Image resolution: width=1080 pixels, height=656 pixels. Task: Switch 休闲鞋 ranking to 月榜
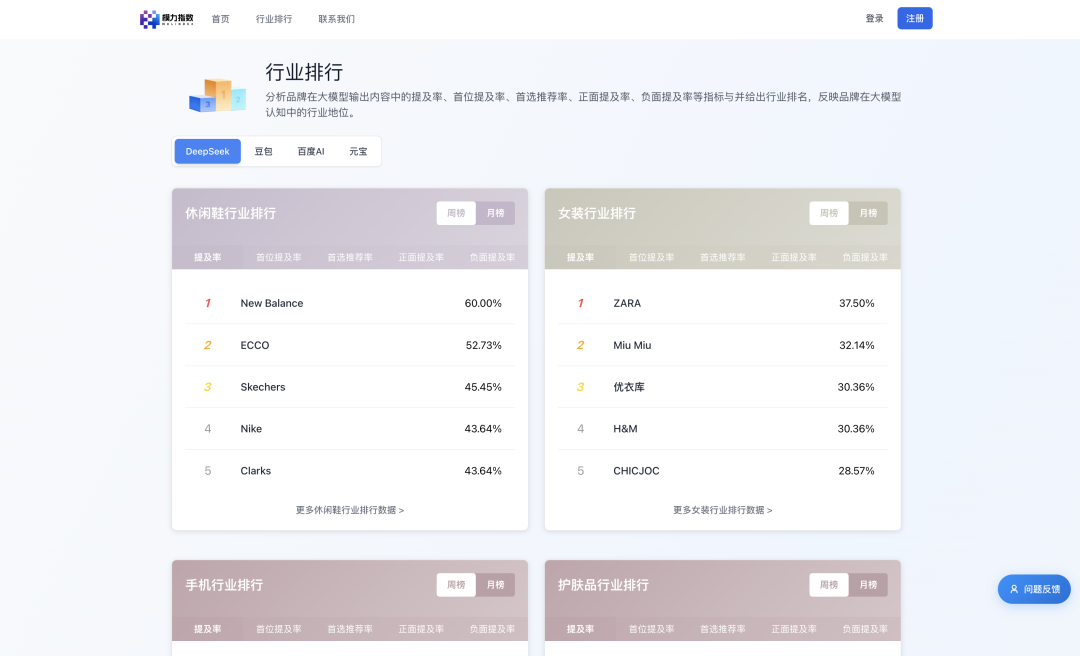495,214
